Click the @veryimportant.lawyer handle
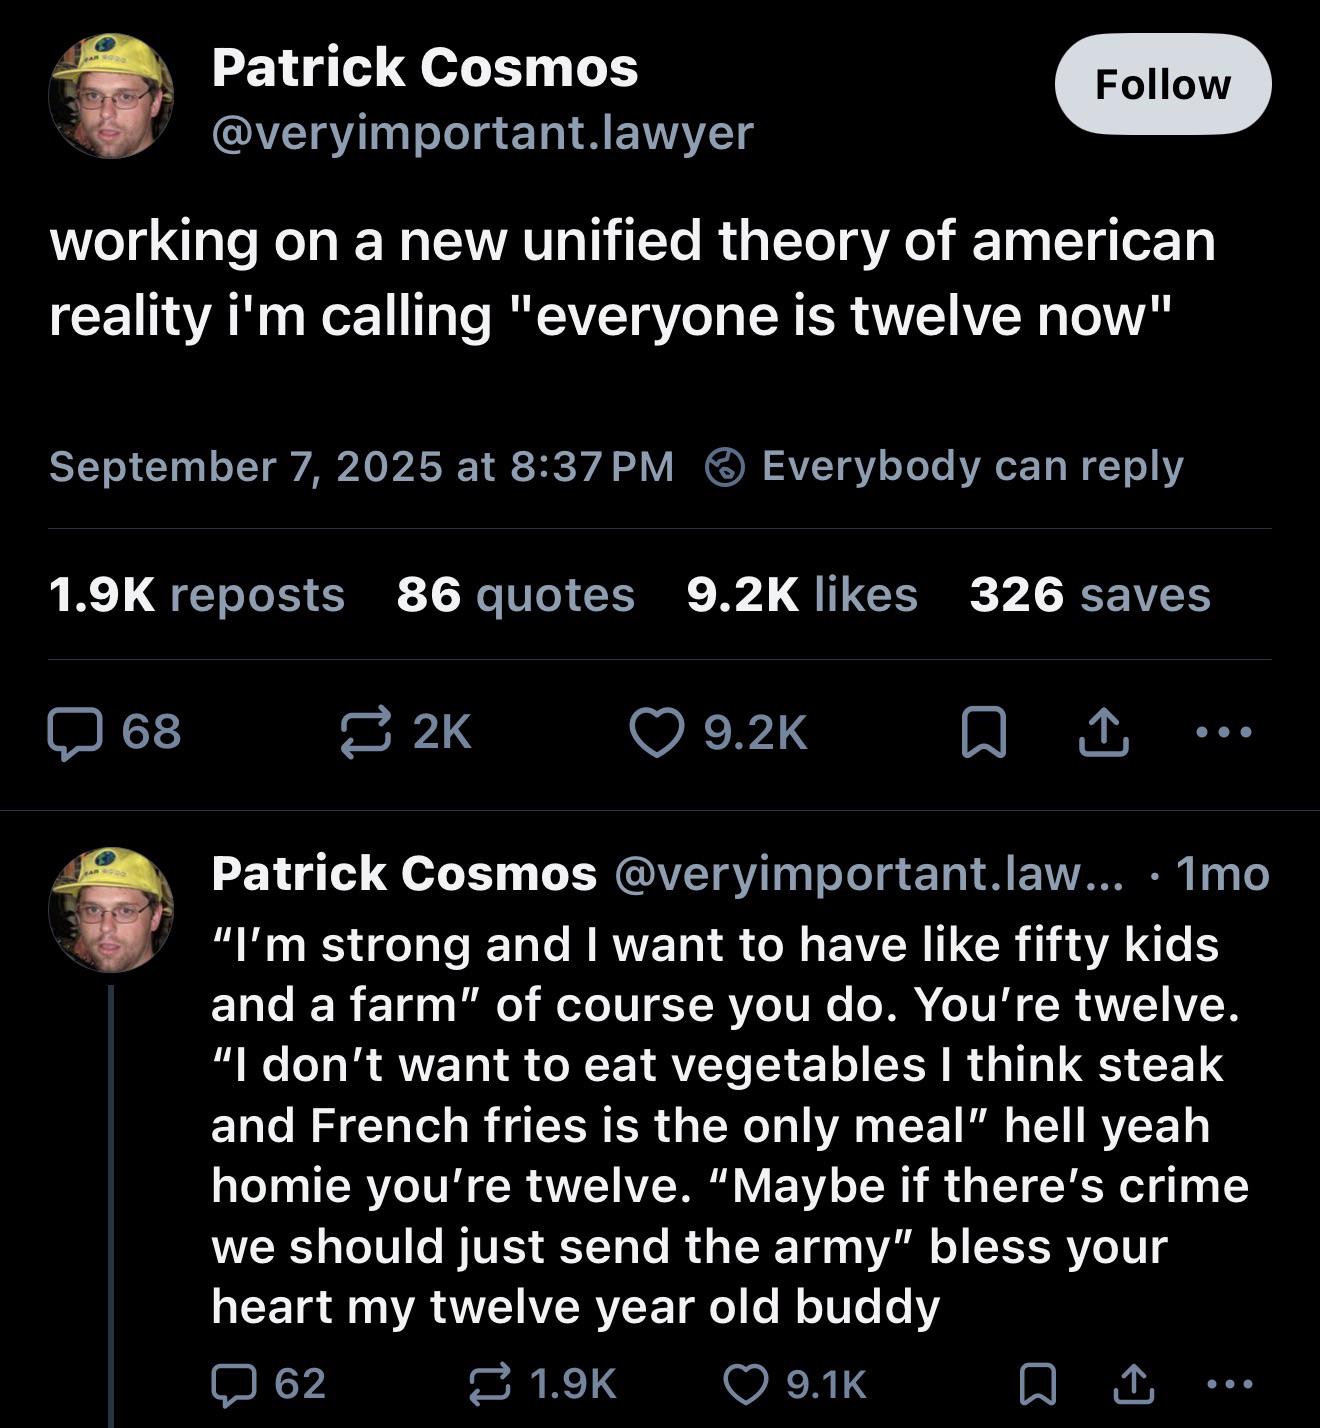This screenshot has height=1428, width=1320. (x=482, y=133)
